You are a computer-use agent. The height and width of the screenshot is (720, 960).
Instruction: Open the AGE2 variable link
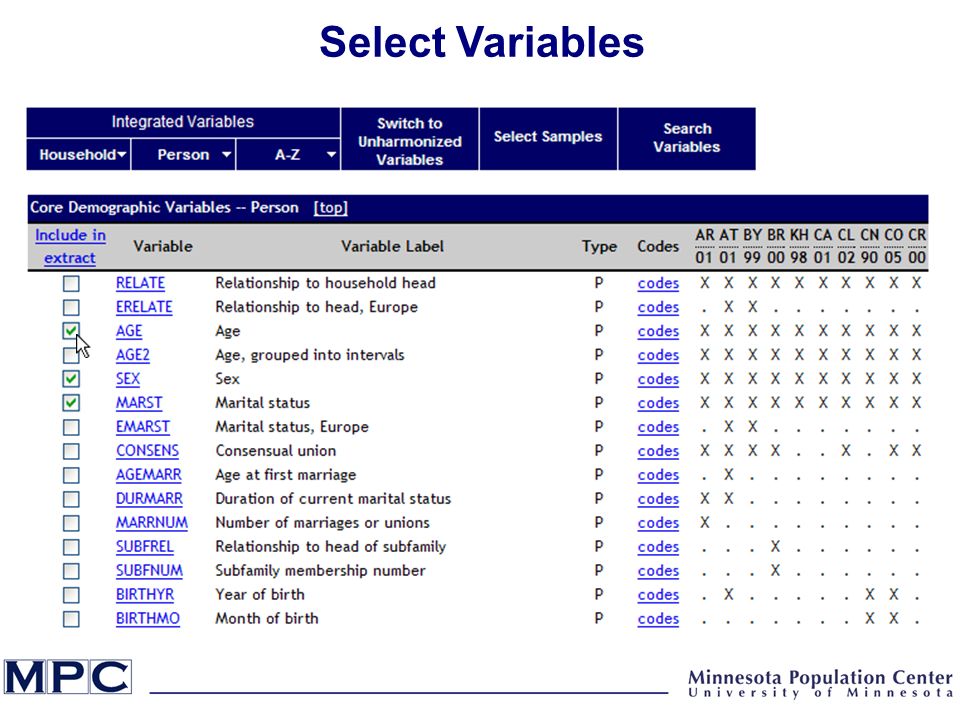pos(133,355)
